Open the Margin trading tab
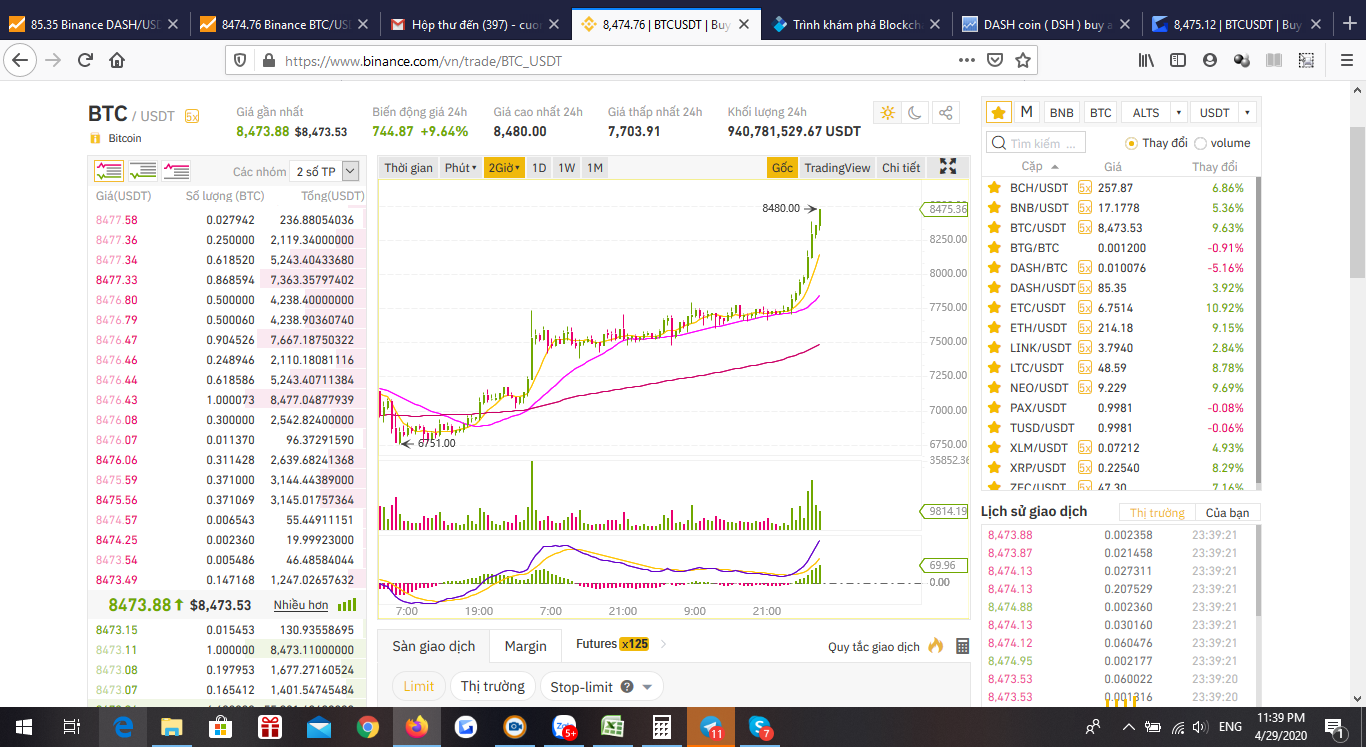Image resolution: width=1366 pixels, height=747 pixels. (x=526, y=646)
